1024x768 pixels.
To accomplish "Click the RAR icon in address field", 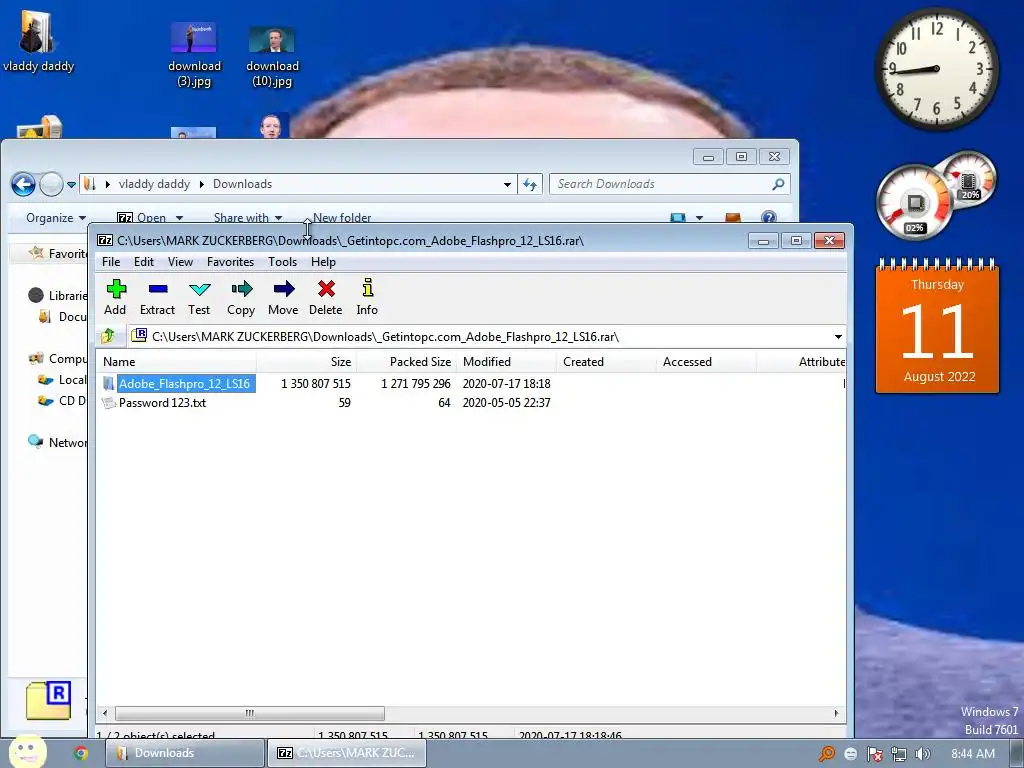I will [139, 336].
